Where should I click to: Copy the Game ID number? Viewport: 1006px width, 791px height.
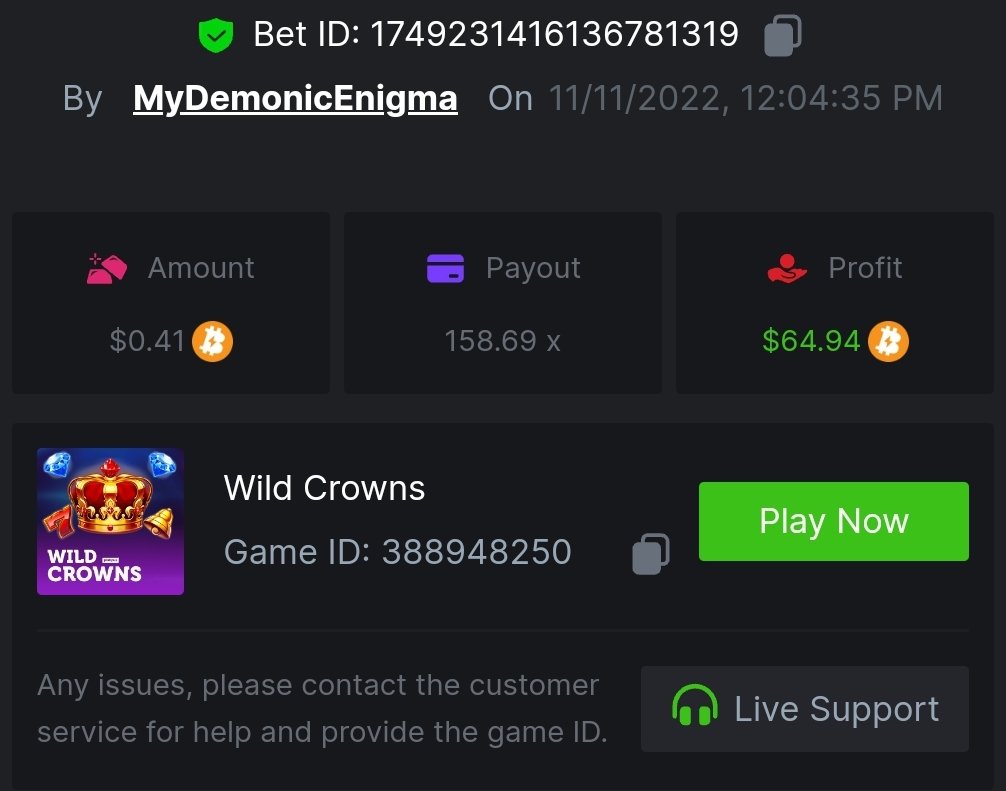point(650,553)
